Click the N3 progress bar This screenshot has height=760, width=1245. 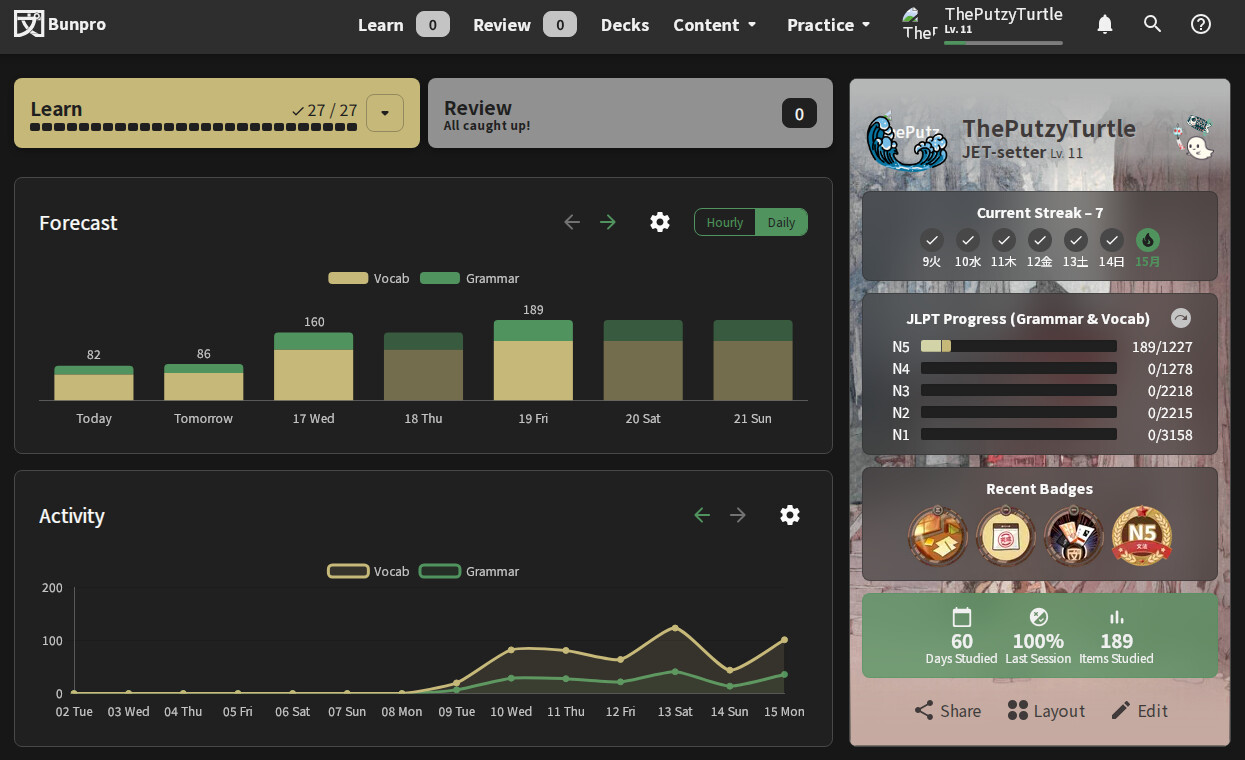[x=1019, y=390]
